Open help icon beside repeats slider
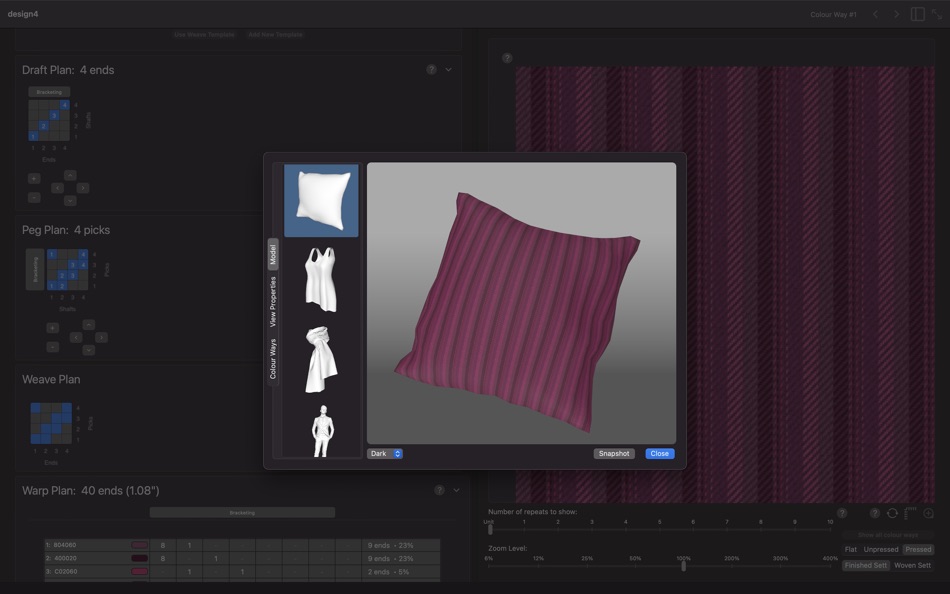 point(842,513)
